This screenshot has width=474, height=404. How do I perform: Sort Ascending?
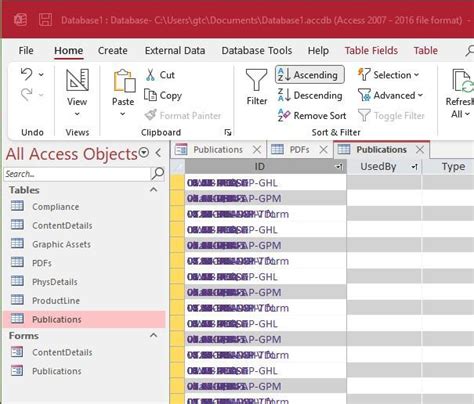point(310,74)
